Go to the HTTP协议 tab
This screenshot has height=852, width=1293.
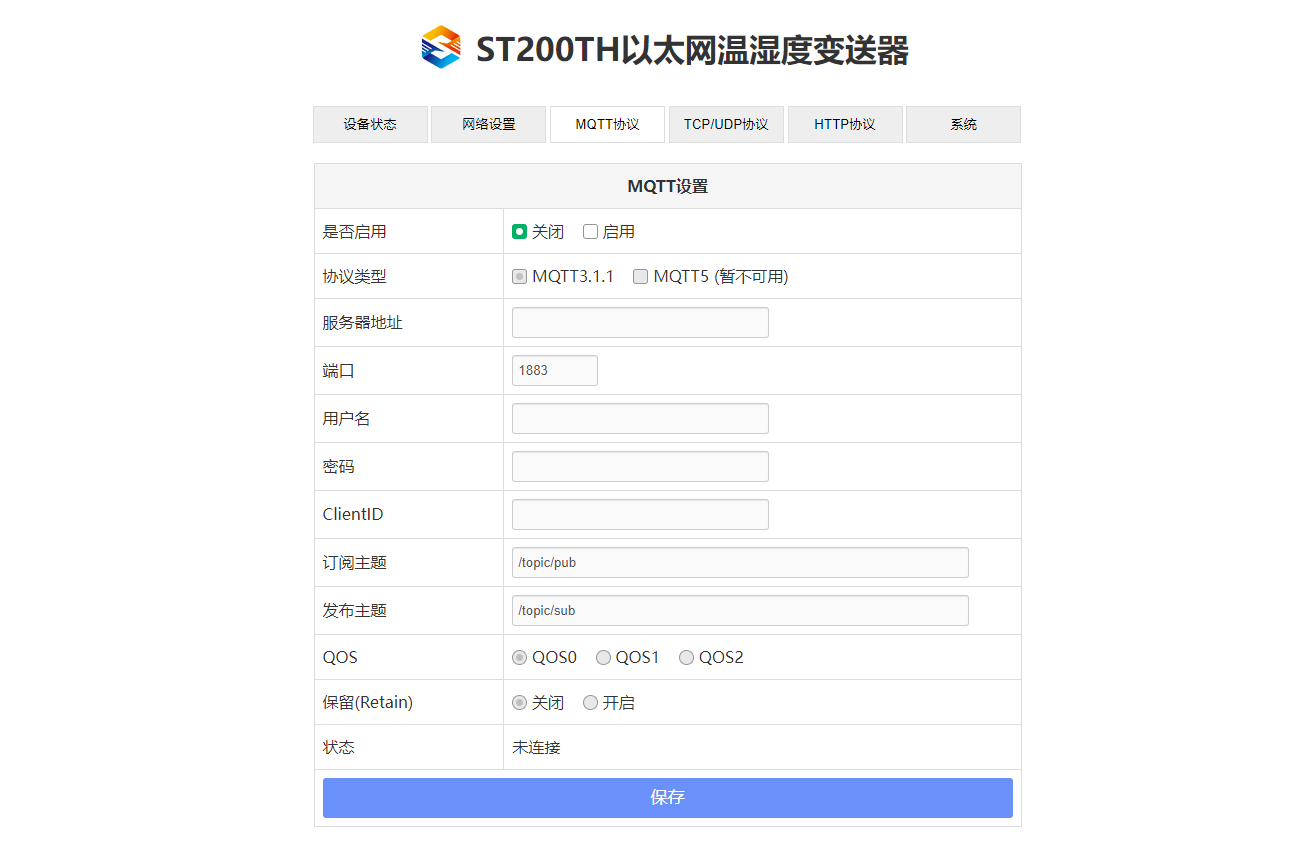click(x=845, y=125)
